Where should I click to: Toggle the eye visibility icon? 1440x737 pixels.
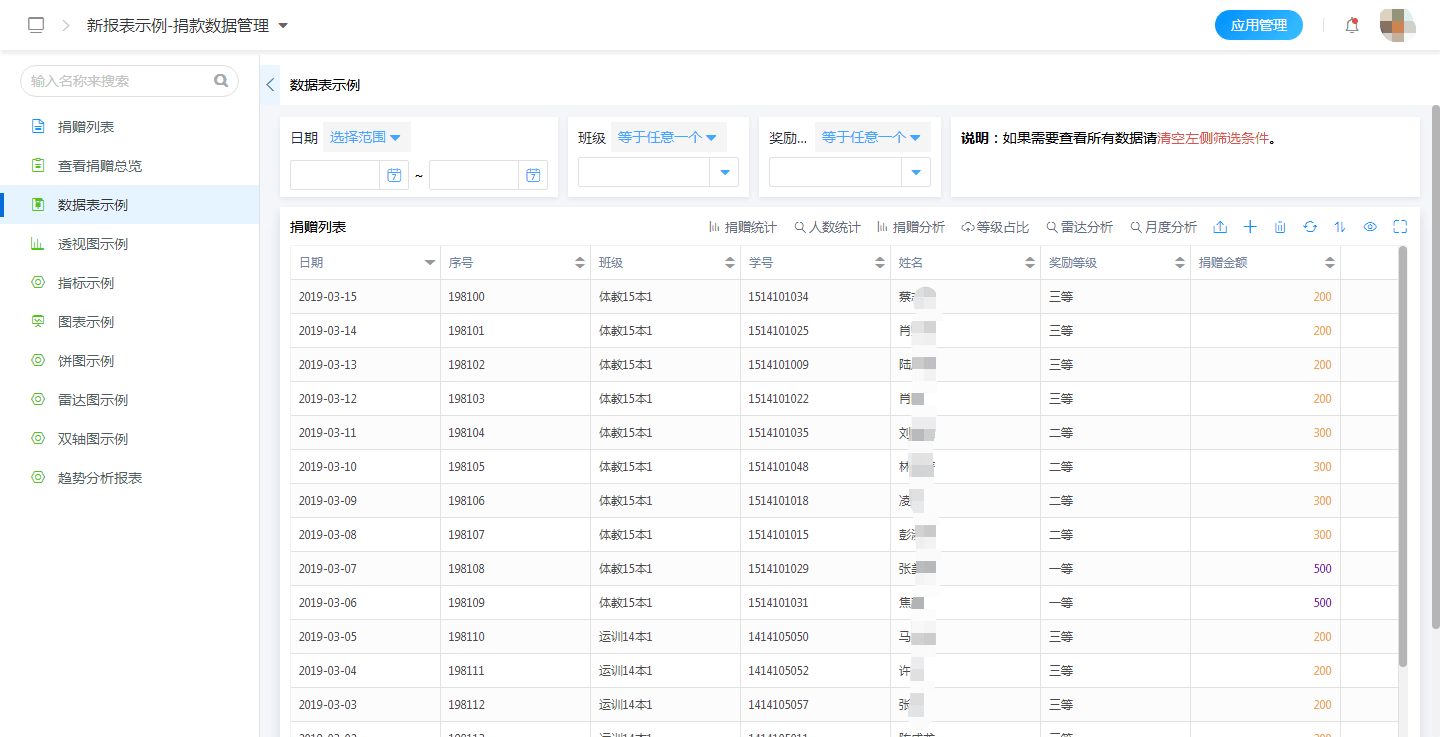click(1370, 227)
